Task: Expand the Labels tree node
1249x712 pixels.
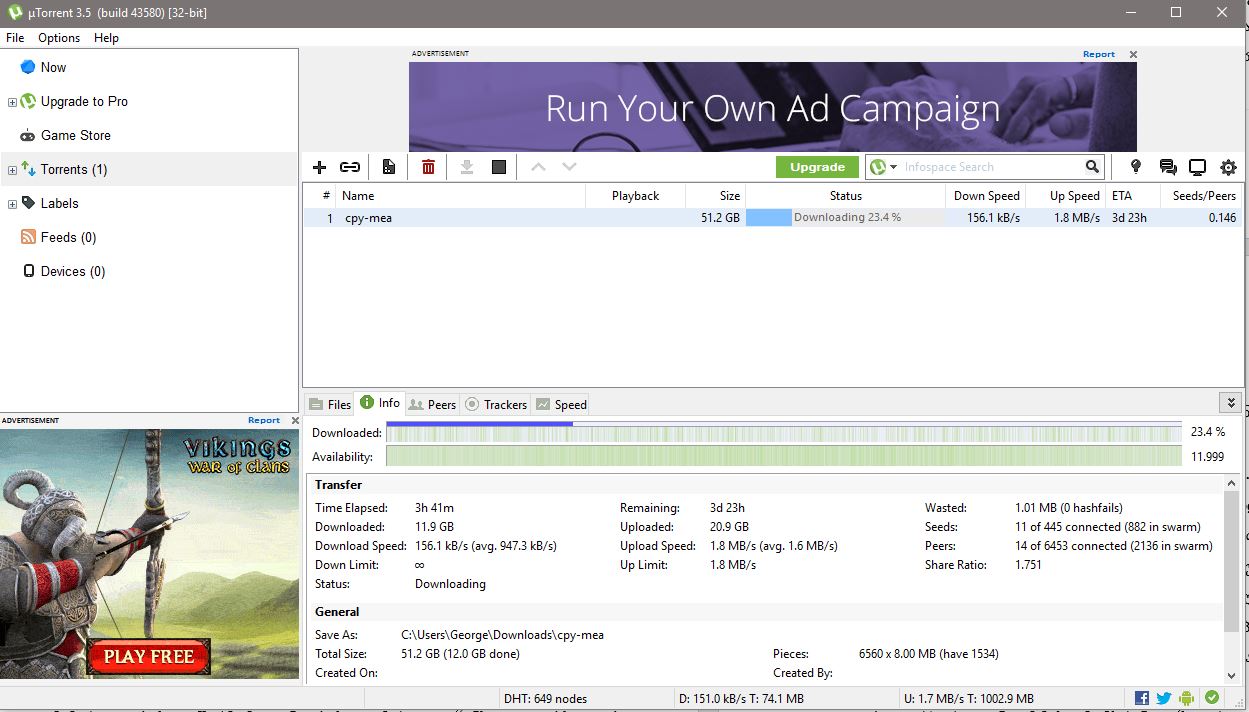Action: pyautogui.click(x=12, y=204)
